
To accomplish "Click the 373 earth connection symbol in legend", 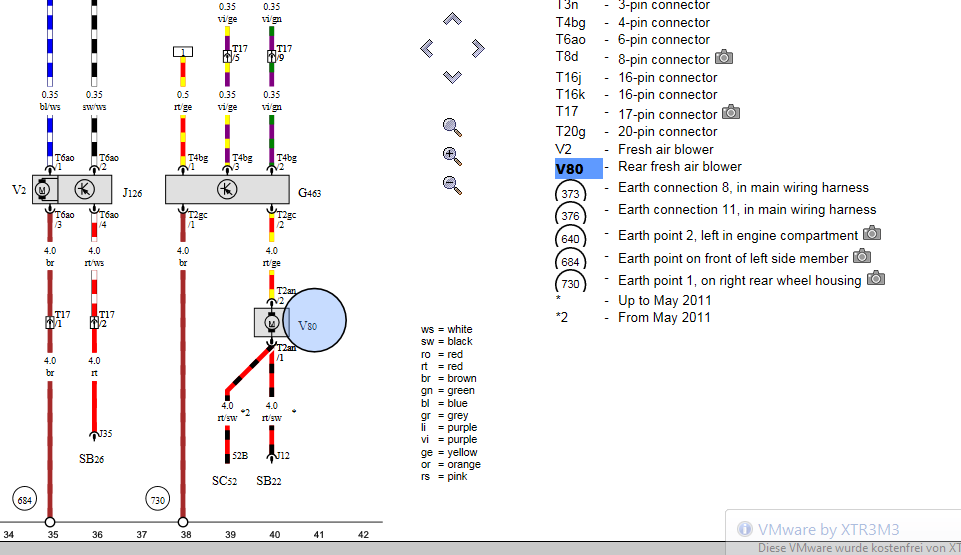I will click(x=571, y=194).
